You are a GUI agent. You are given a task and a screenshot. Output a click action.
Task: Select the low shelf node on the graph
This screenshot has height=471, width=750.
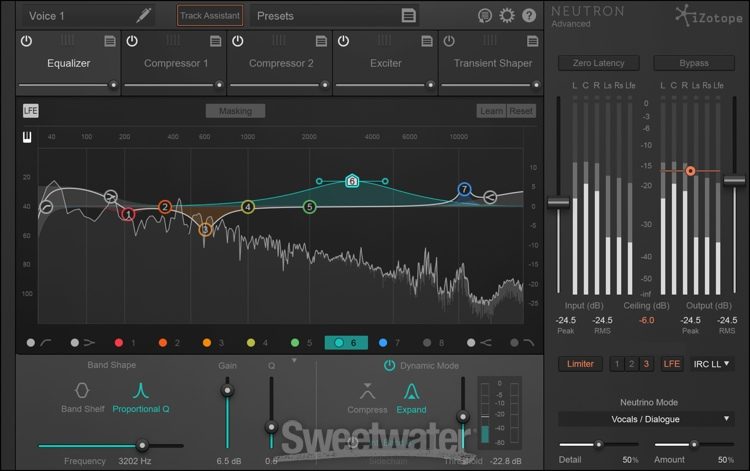pyautogui.click(x=110, y=196)
